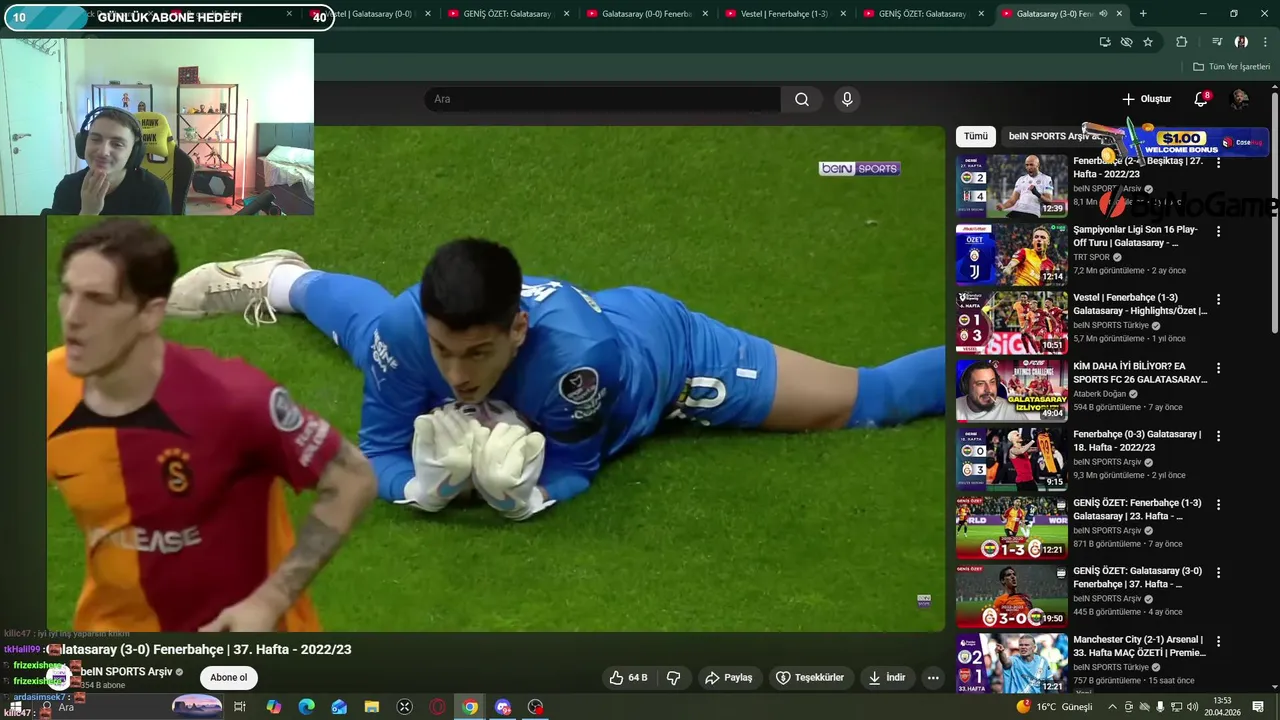
Task: Open options for Manchester City Arsenal video
Action: (x=1218, y=641)
